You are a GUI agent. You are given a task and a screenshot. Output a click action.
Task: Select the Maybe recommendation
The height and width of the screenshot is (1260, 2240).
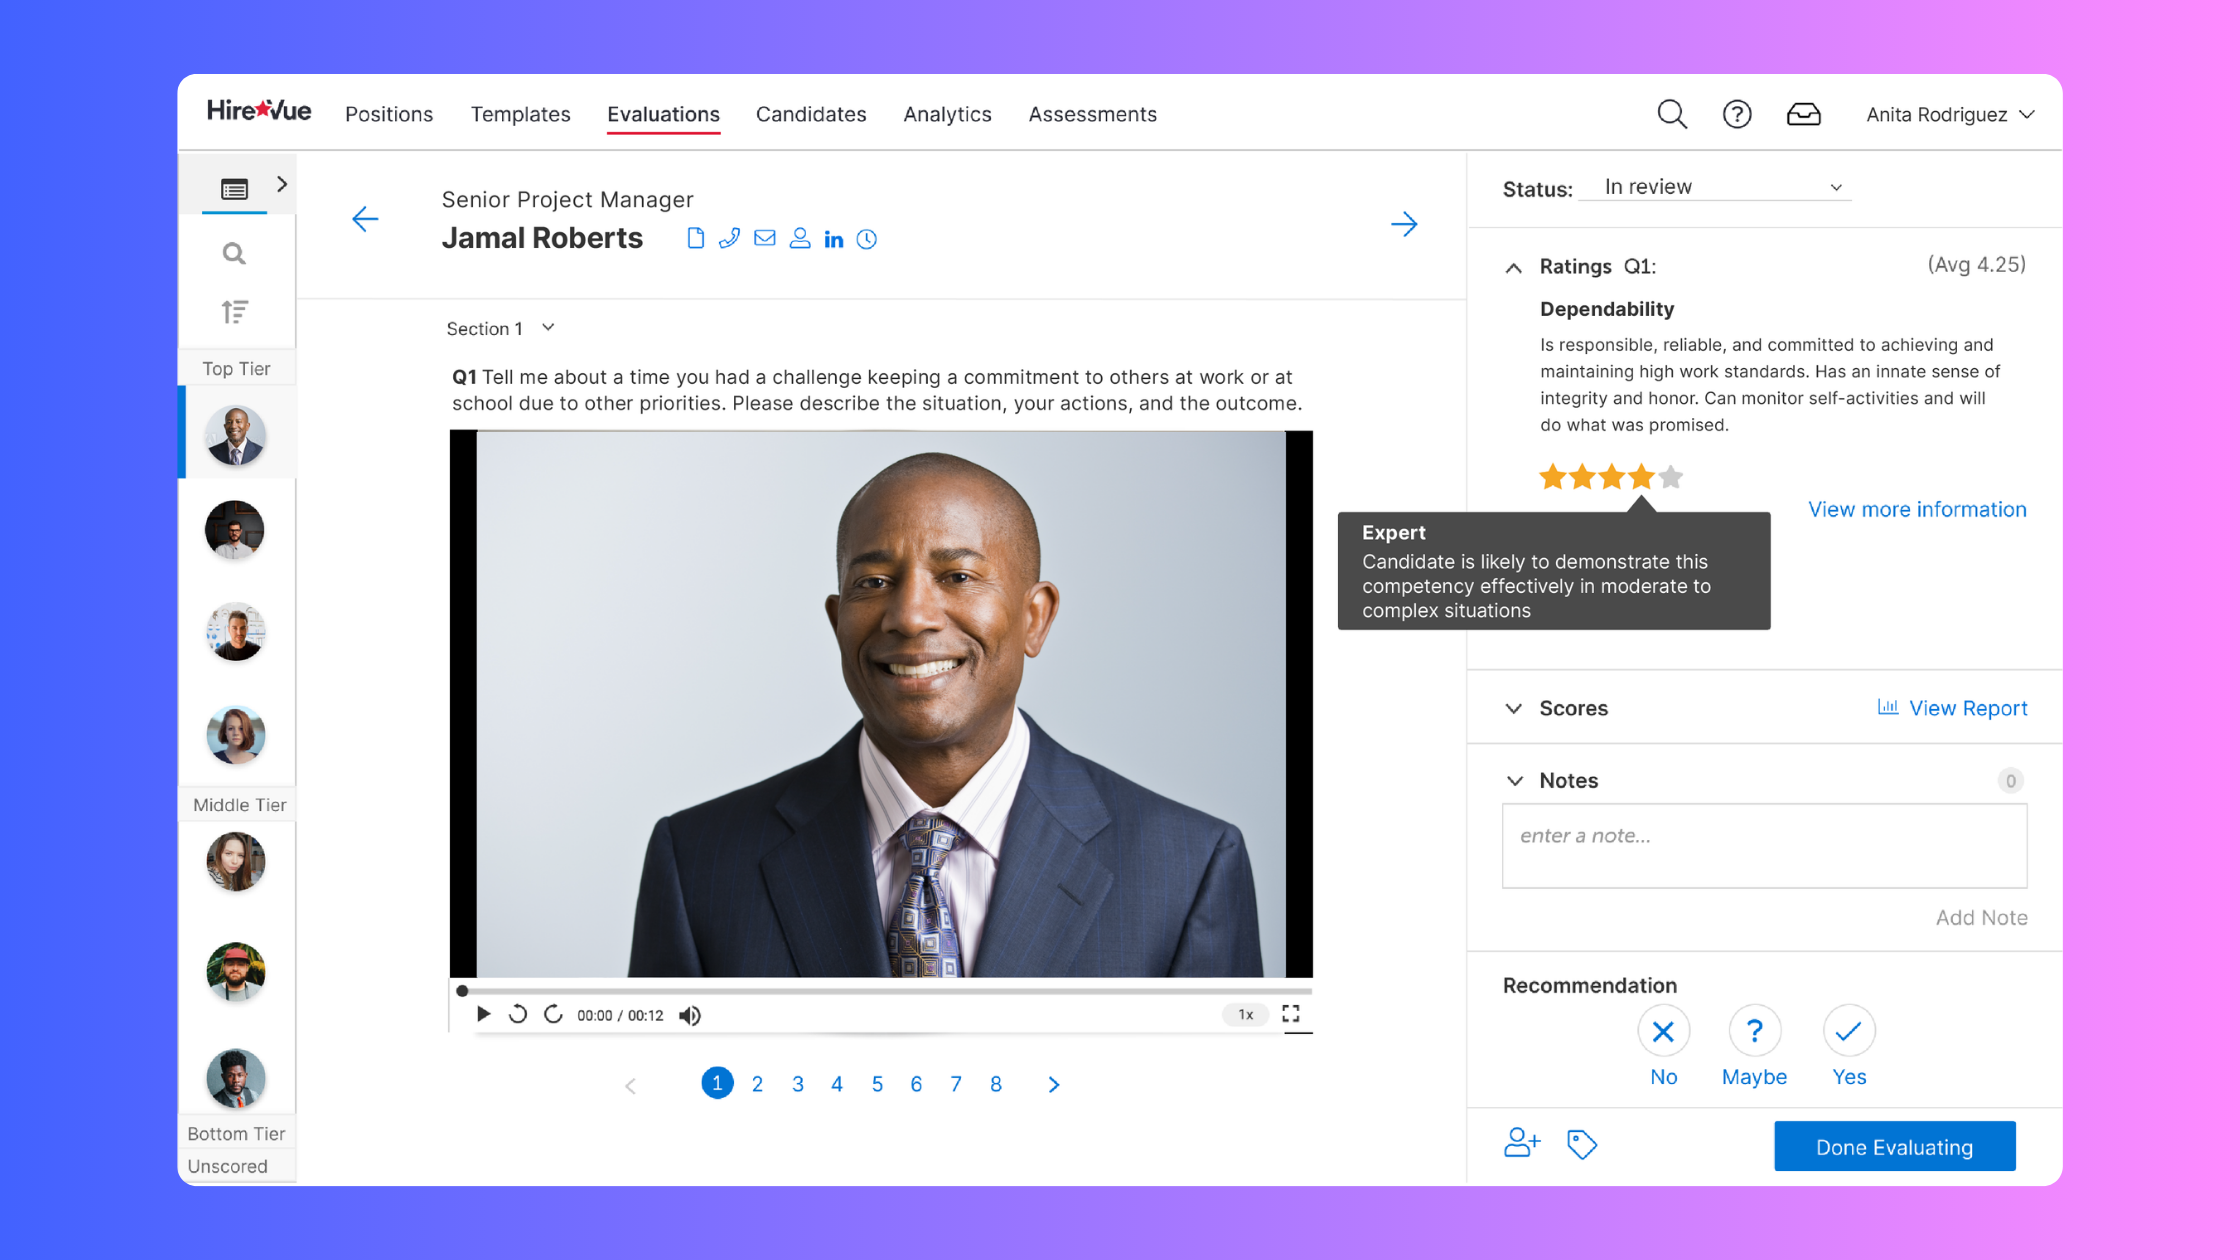click(1754, 1032)
